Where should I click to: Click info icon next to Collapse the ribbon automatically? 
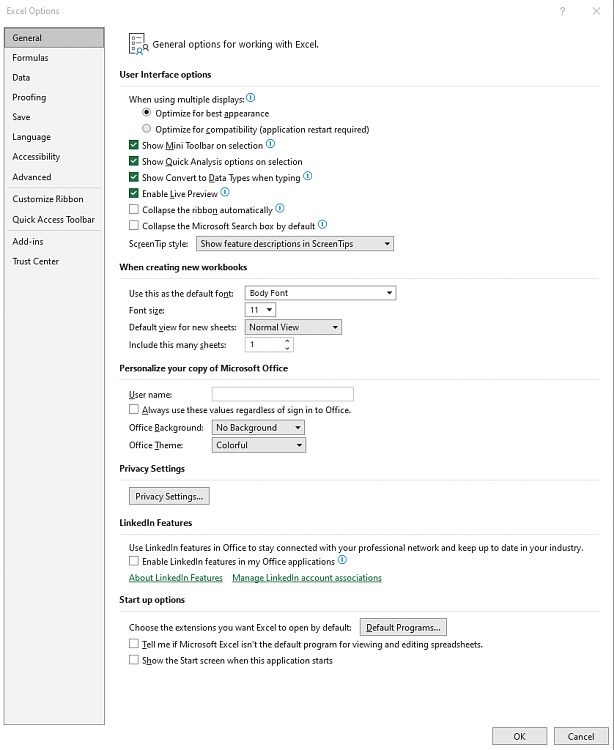(x=280, y=209)
